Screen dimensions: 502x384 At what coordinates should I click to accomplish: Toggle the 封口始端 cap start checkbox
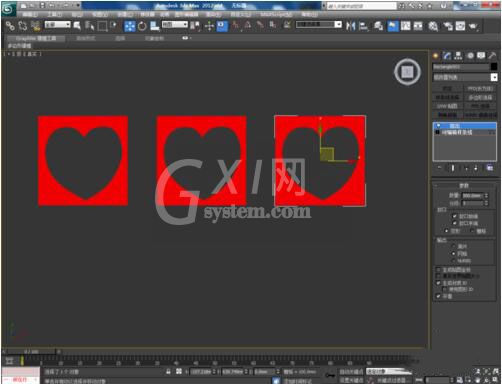(454, 216)
